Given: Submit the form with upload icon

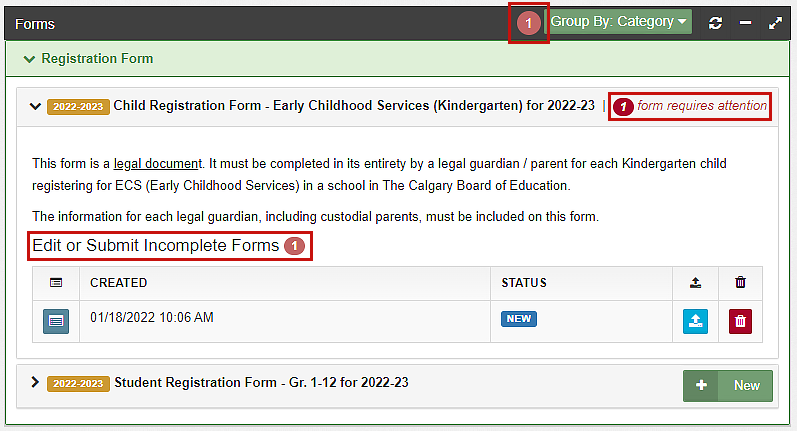Looking at the screenshot, I should (x=695, y=321).
